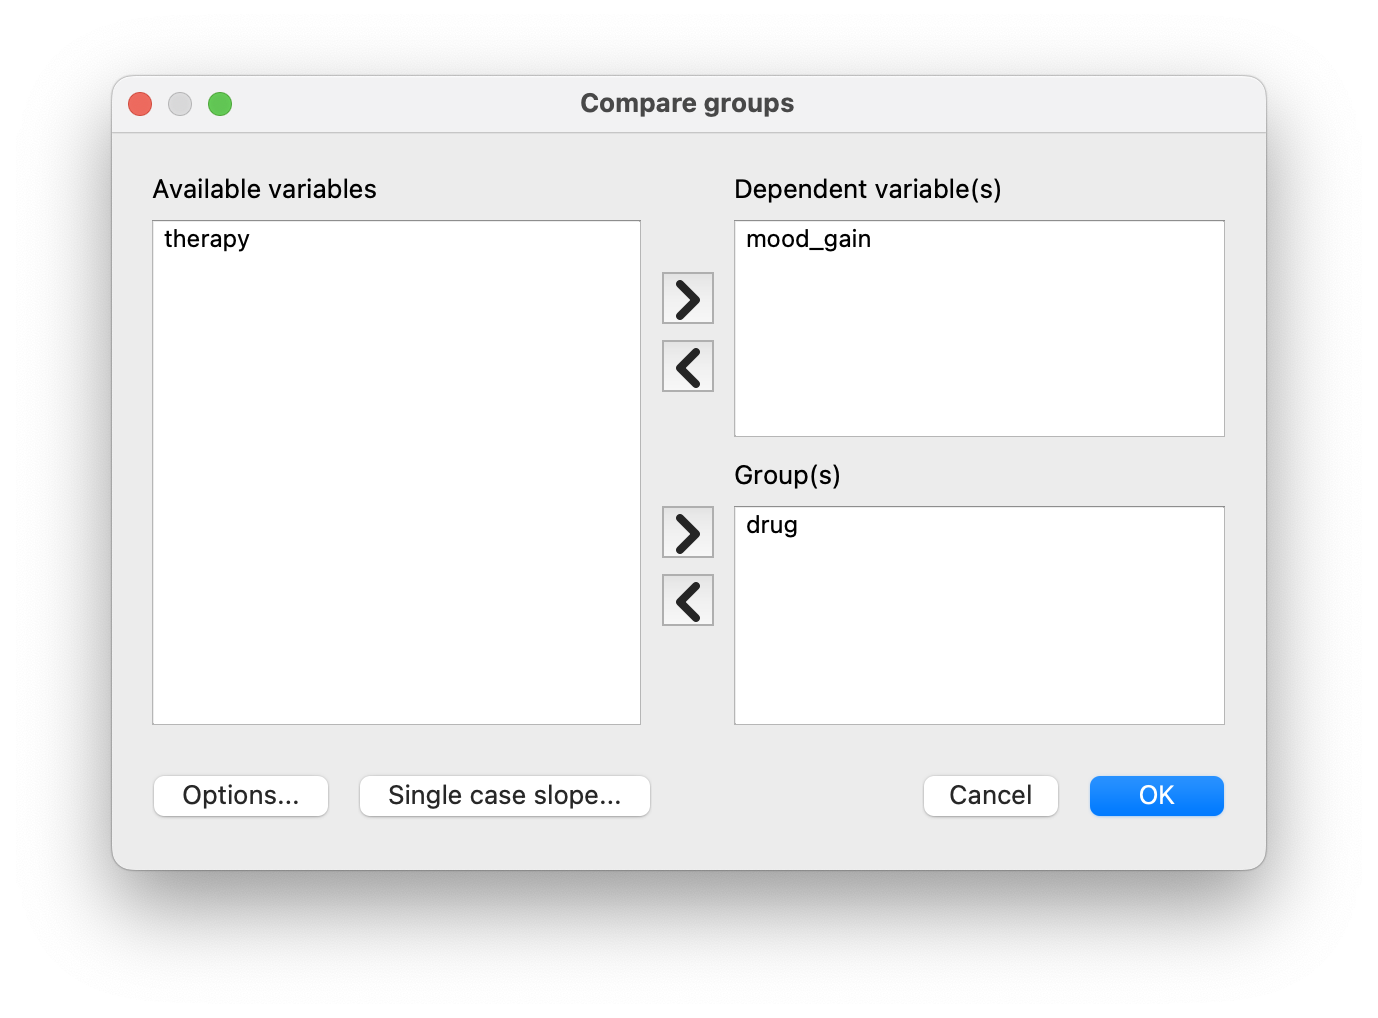Screen dimensions: 1378x1018
Task: Click the left arrow to remove a dependent variable
Action: (687, 366)
